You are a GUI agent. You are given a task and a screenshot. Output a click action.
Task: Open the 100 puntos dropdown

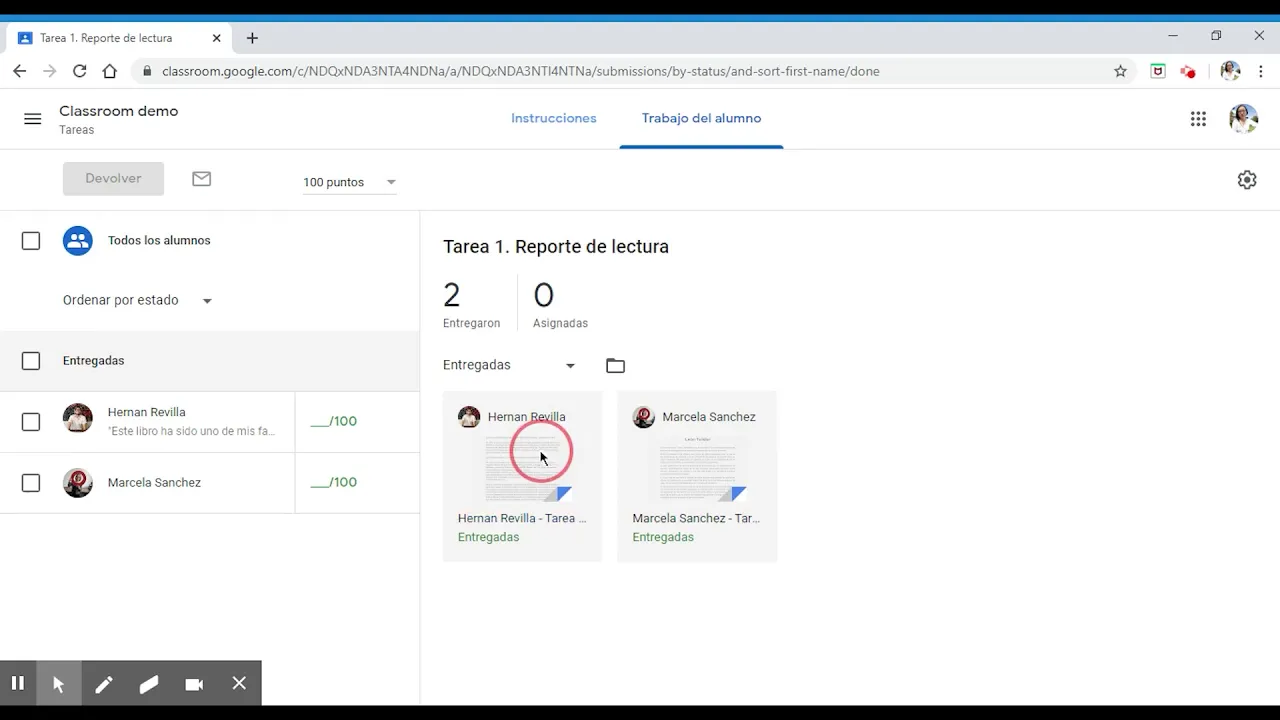[x=350, y=182]
